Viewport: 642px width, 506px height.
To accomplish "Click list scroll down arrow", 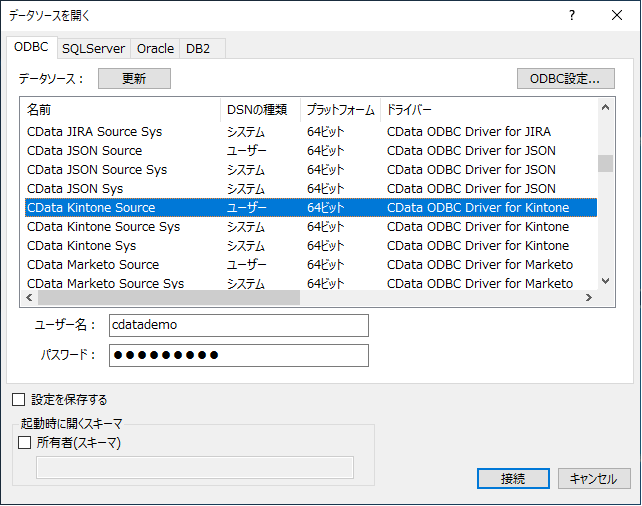I will click(x=605, y=281).
